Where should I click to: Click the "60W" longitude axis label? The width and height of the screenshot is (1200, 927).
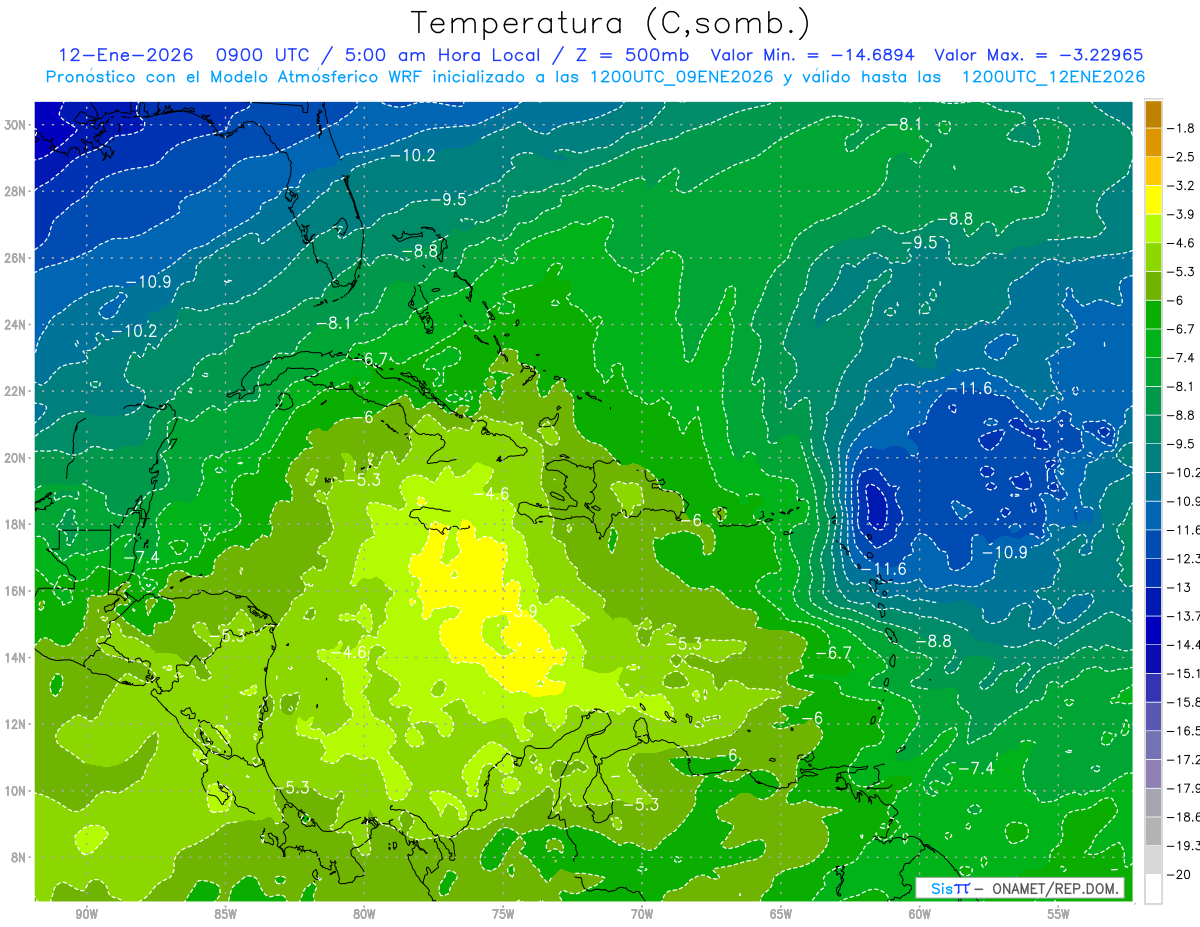click(920, 914)
